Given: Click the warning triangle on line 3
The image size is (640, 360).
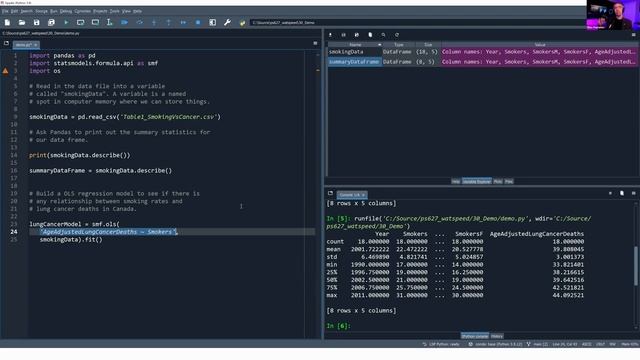Looking at the screenshot, I should (5, 71).
